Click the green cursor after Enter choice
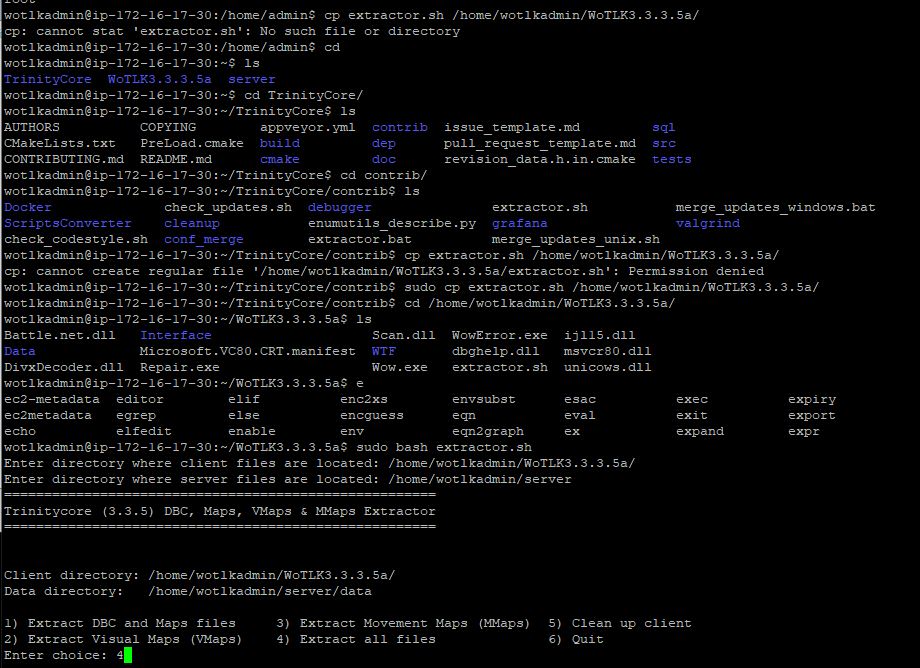 pos(128,655)
